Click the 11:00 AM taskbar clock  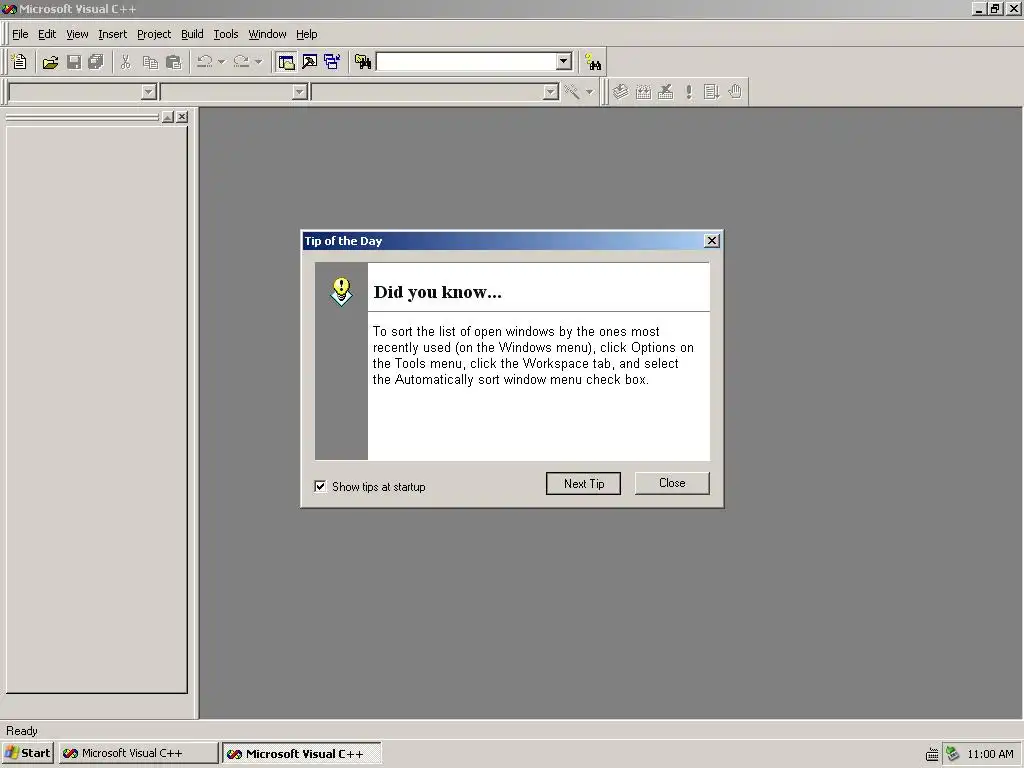click(x=990, y=754)
